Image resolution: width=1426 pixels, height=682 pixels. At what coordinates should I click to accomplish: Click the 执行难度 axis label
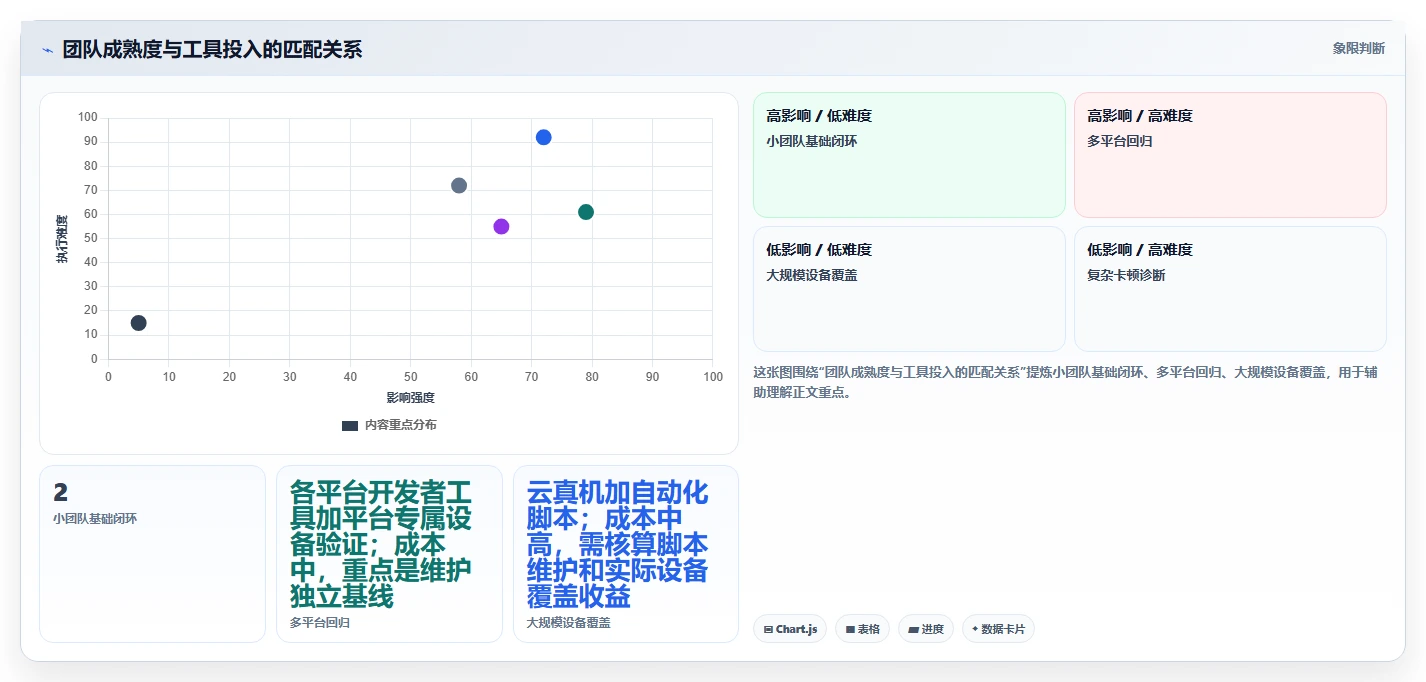(x=62, y=239)
